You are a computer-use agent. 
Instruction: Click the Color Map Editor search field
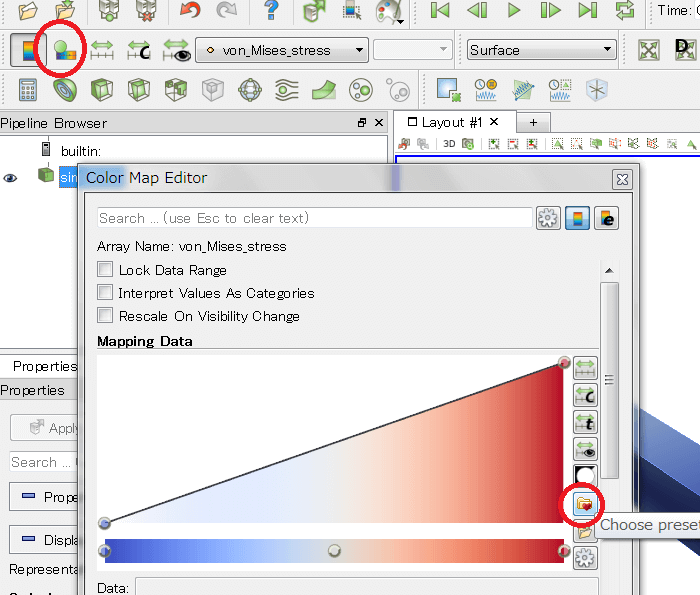[x=314, y=218]
